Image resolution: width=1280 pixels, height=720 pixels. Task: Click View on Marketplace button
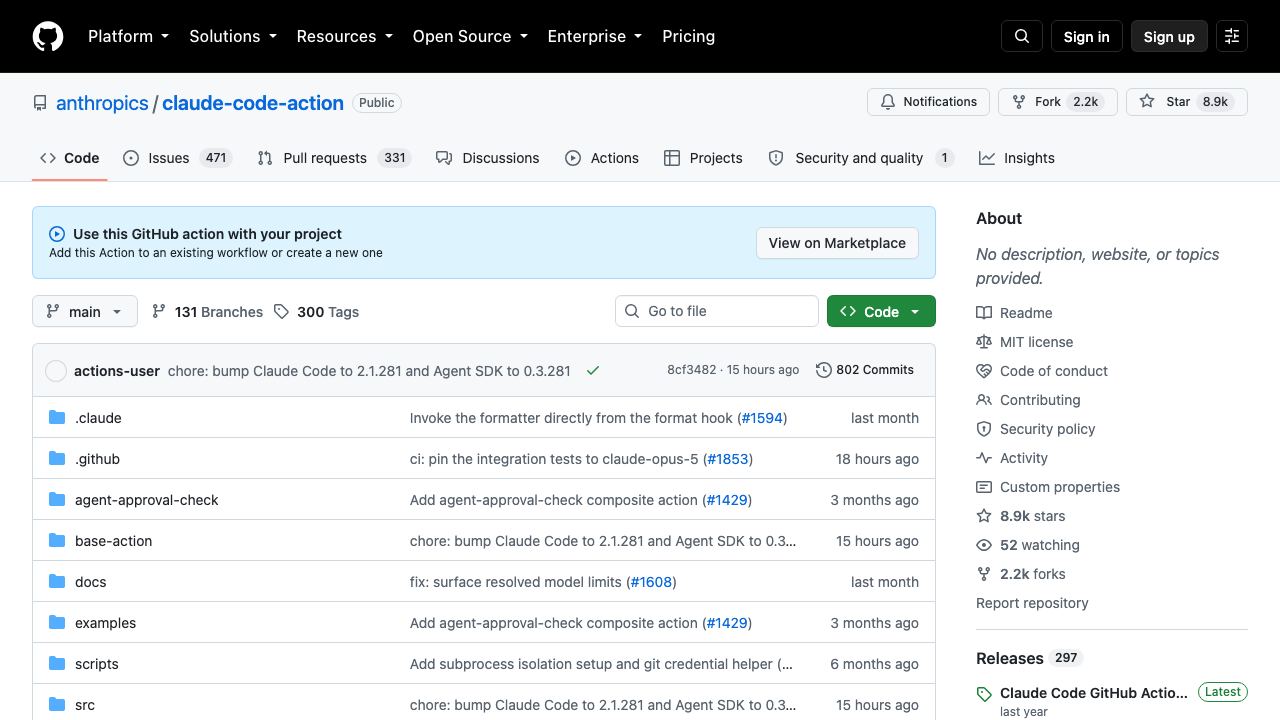pyautogui.click(x=837, y=243)
